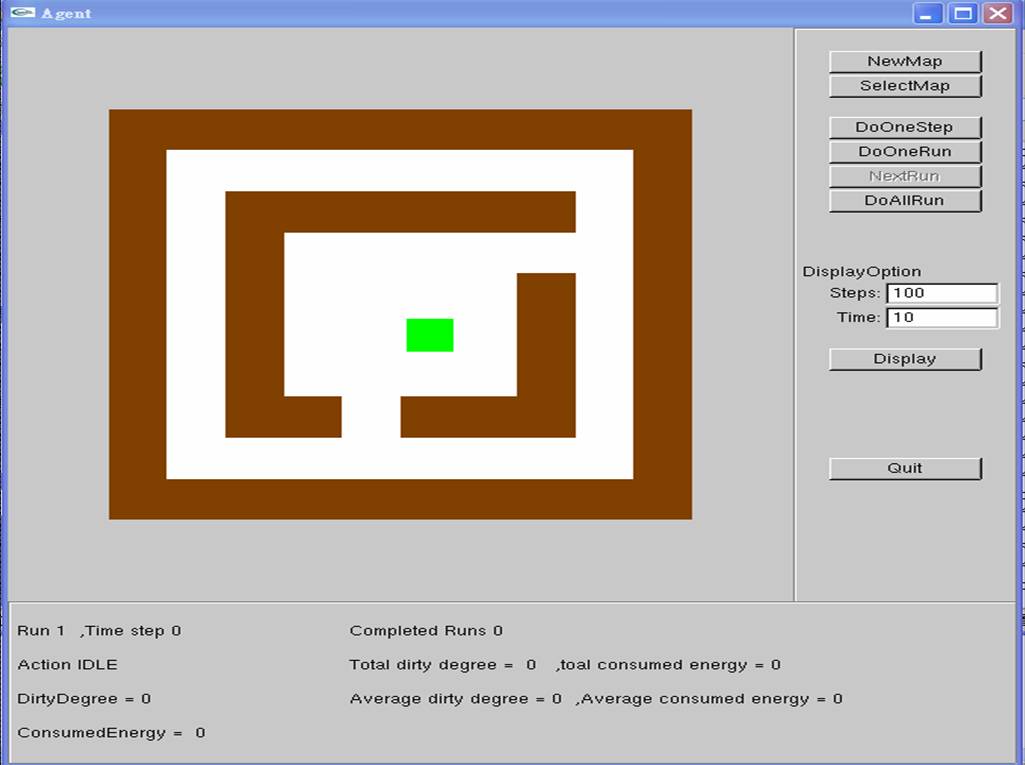Run the simulation with DoOneRun
1025x765 pixels.
click(904, 151)
